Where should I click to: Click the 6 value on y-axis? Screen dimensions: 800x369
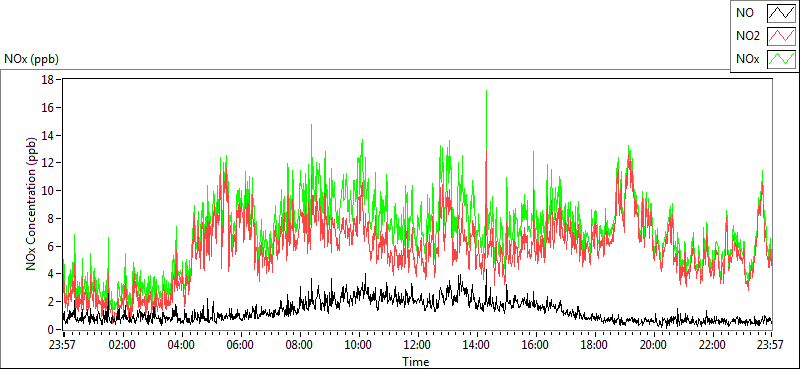point(52,246)
